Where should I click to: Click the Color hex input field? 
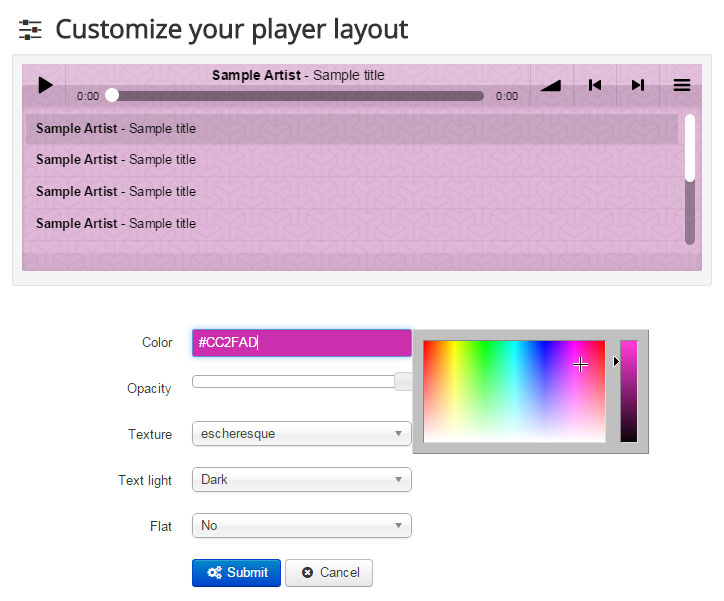(x=301, y=343)
